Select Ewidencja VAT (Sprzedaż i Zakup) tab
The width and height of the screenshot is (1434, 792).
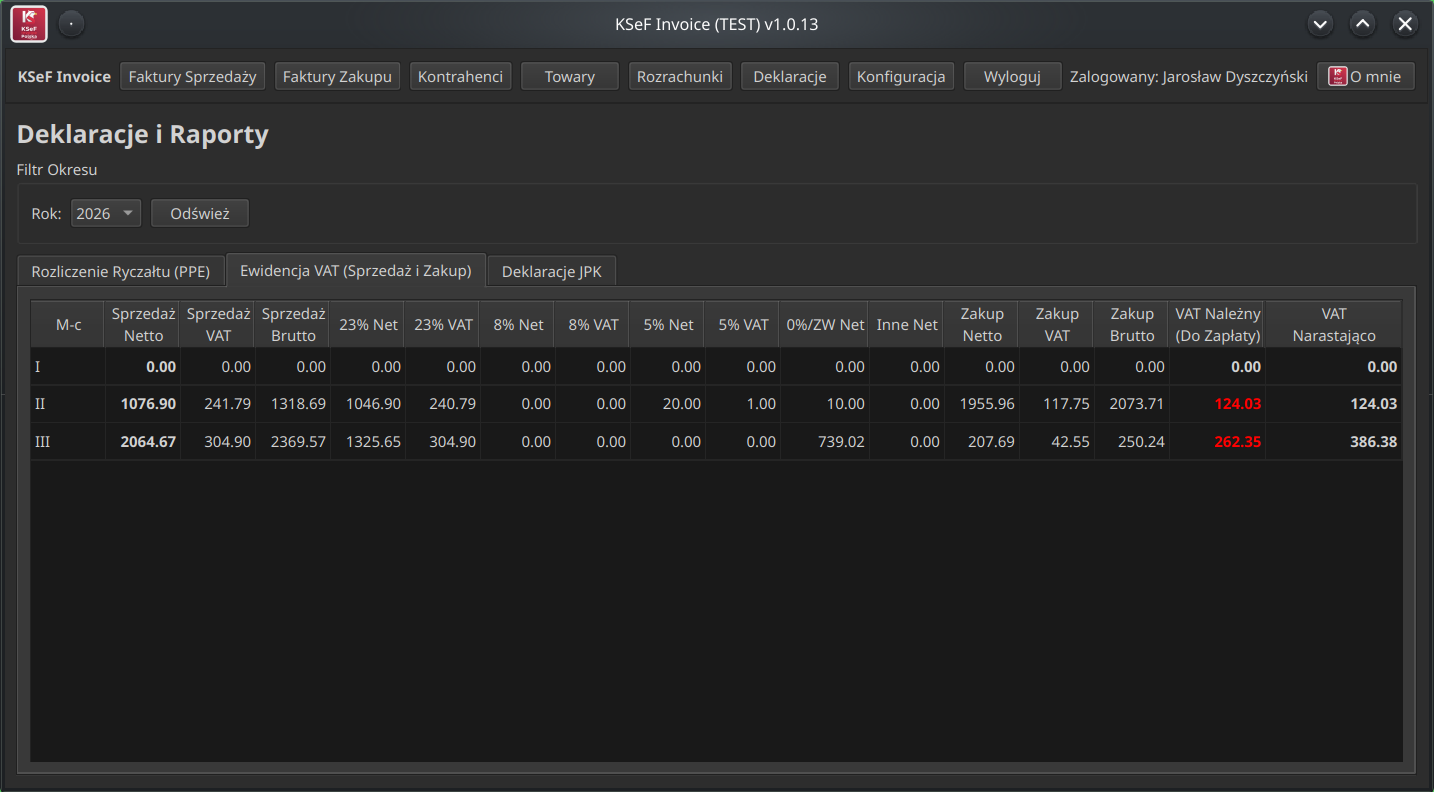[x=355, y=270]
